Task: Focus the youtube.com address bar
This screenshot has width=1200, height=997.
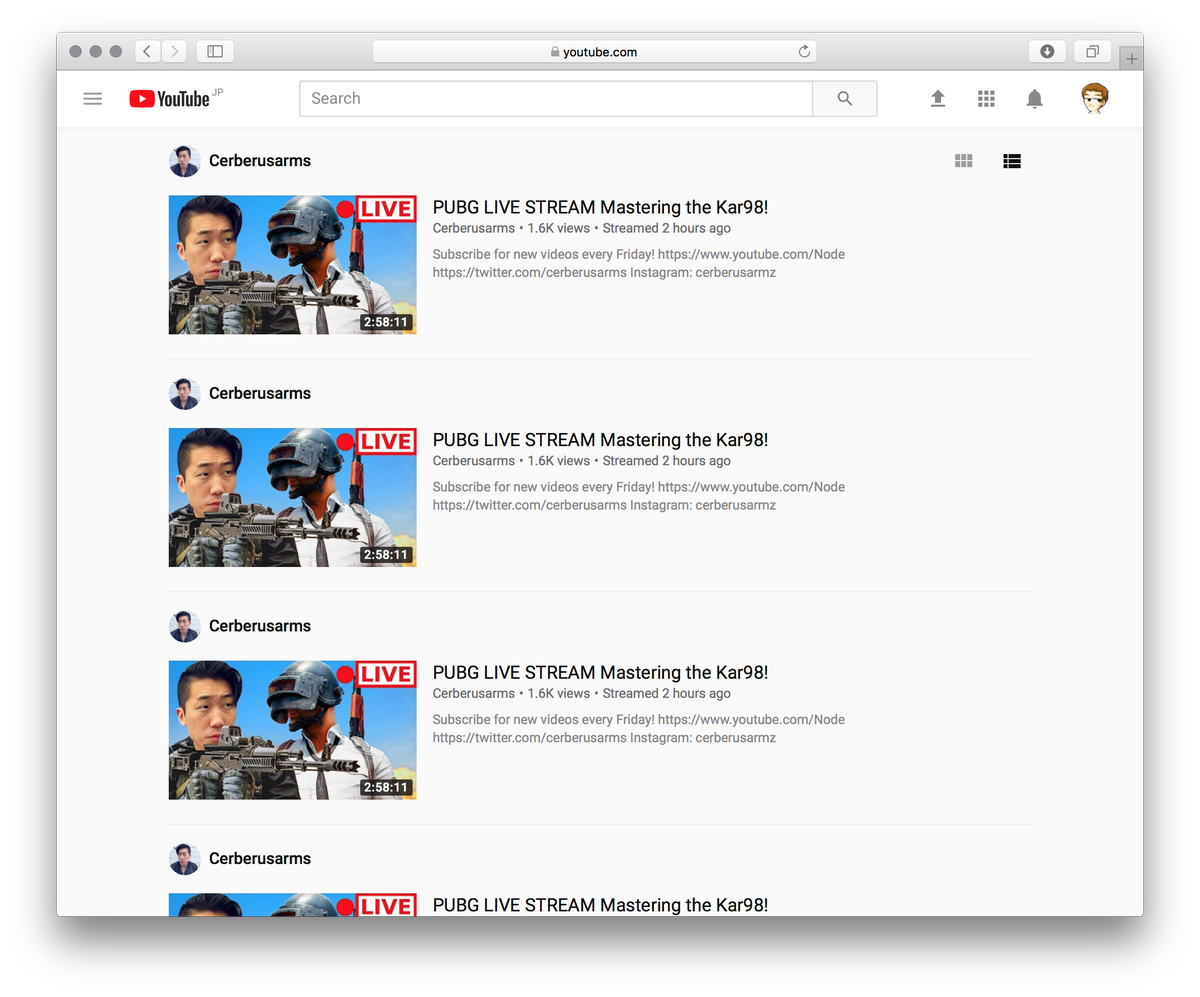Action: 594,52
